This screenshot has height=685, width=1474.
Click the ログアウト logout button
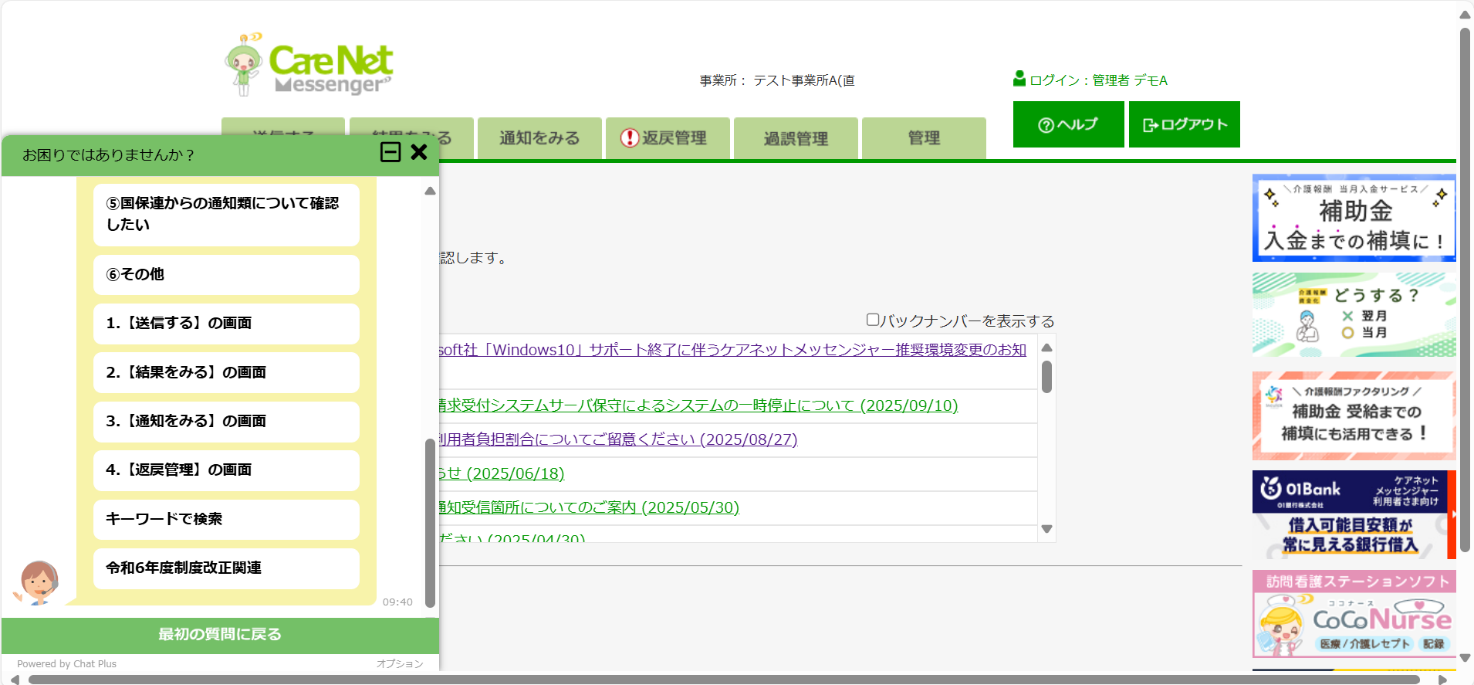point(1184,124)
